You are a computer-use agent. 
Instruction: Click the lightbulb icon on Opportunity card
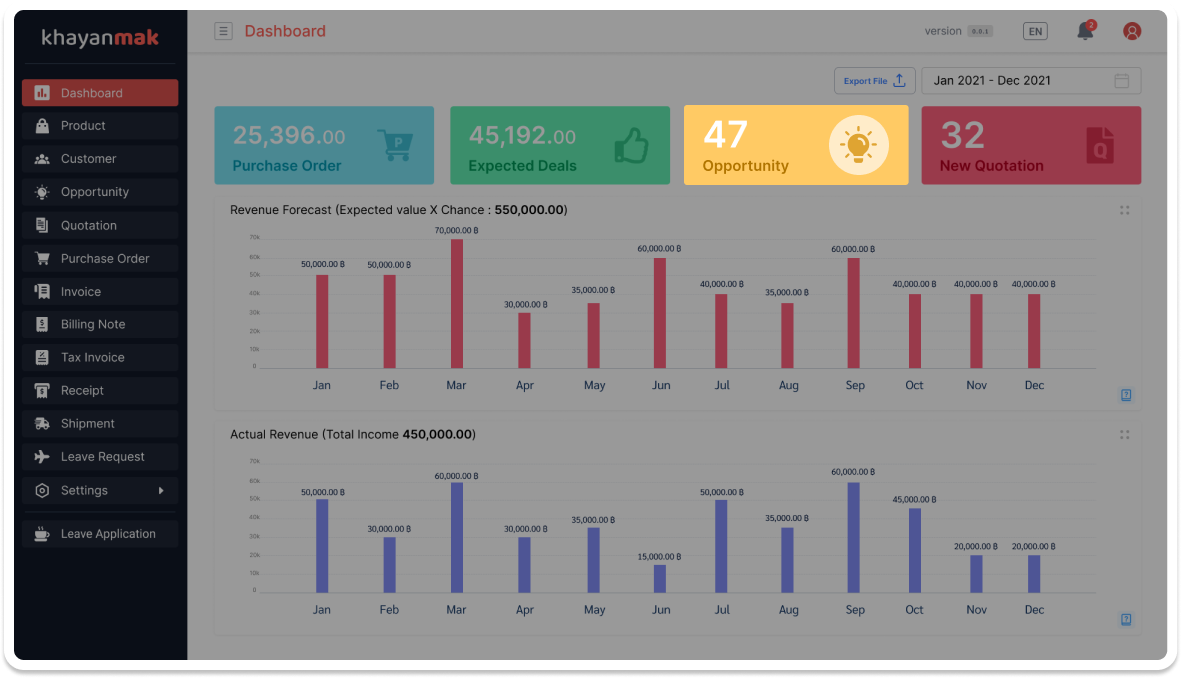[x=858, y=146]
